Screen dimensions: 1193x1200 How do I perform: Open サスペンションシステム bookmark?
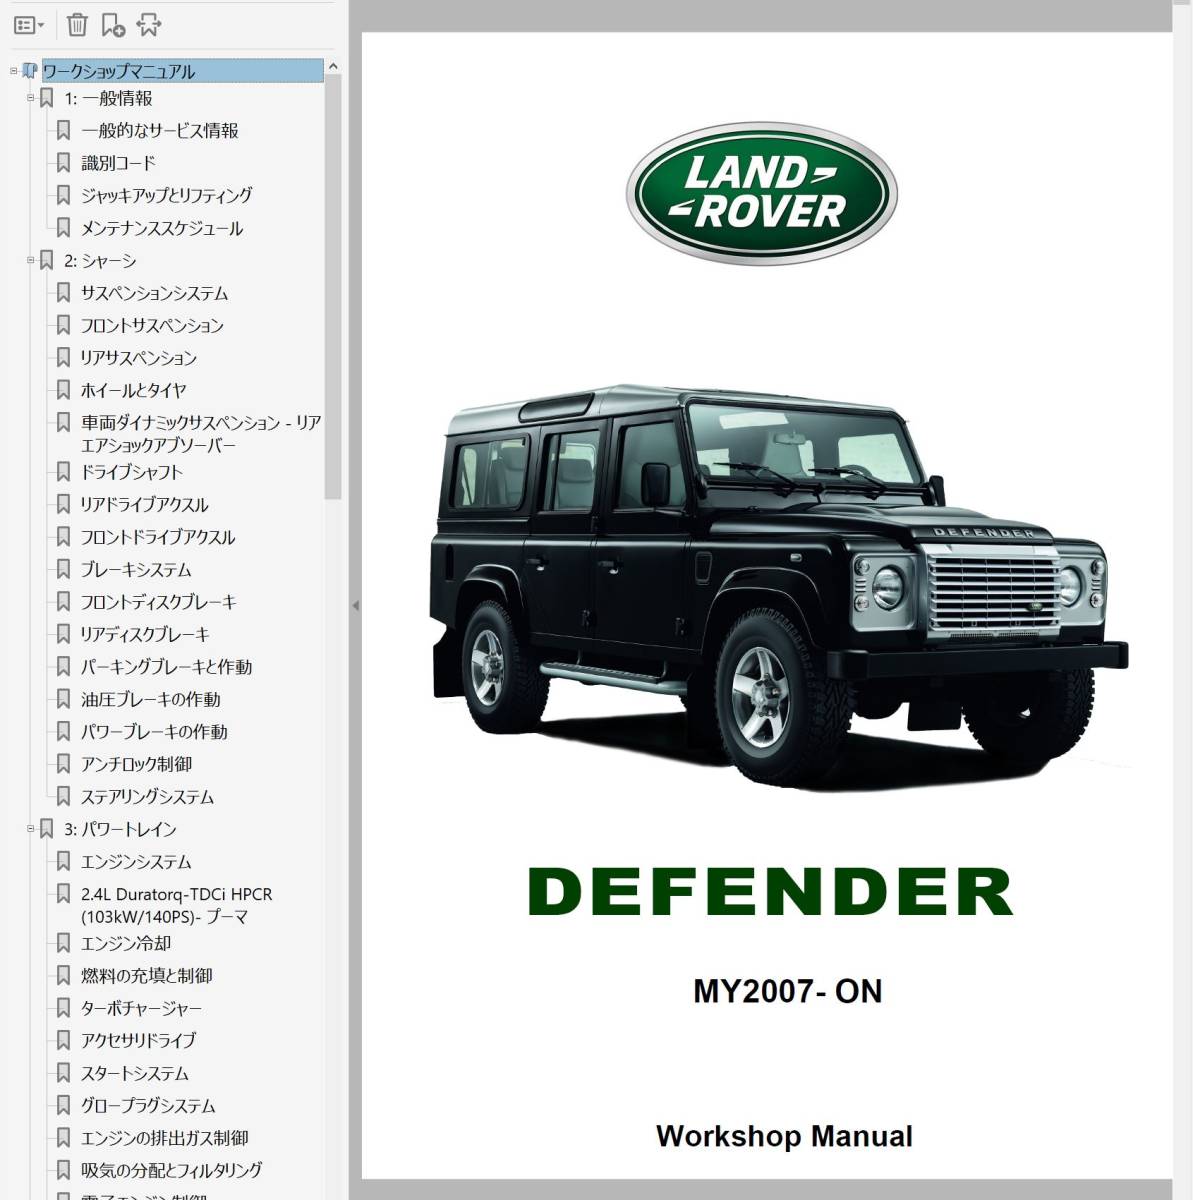(x=155, y=293)
